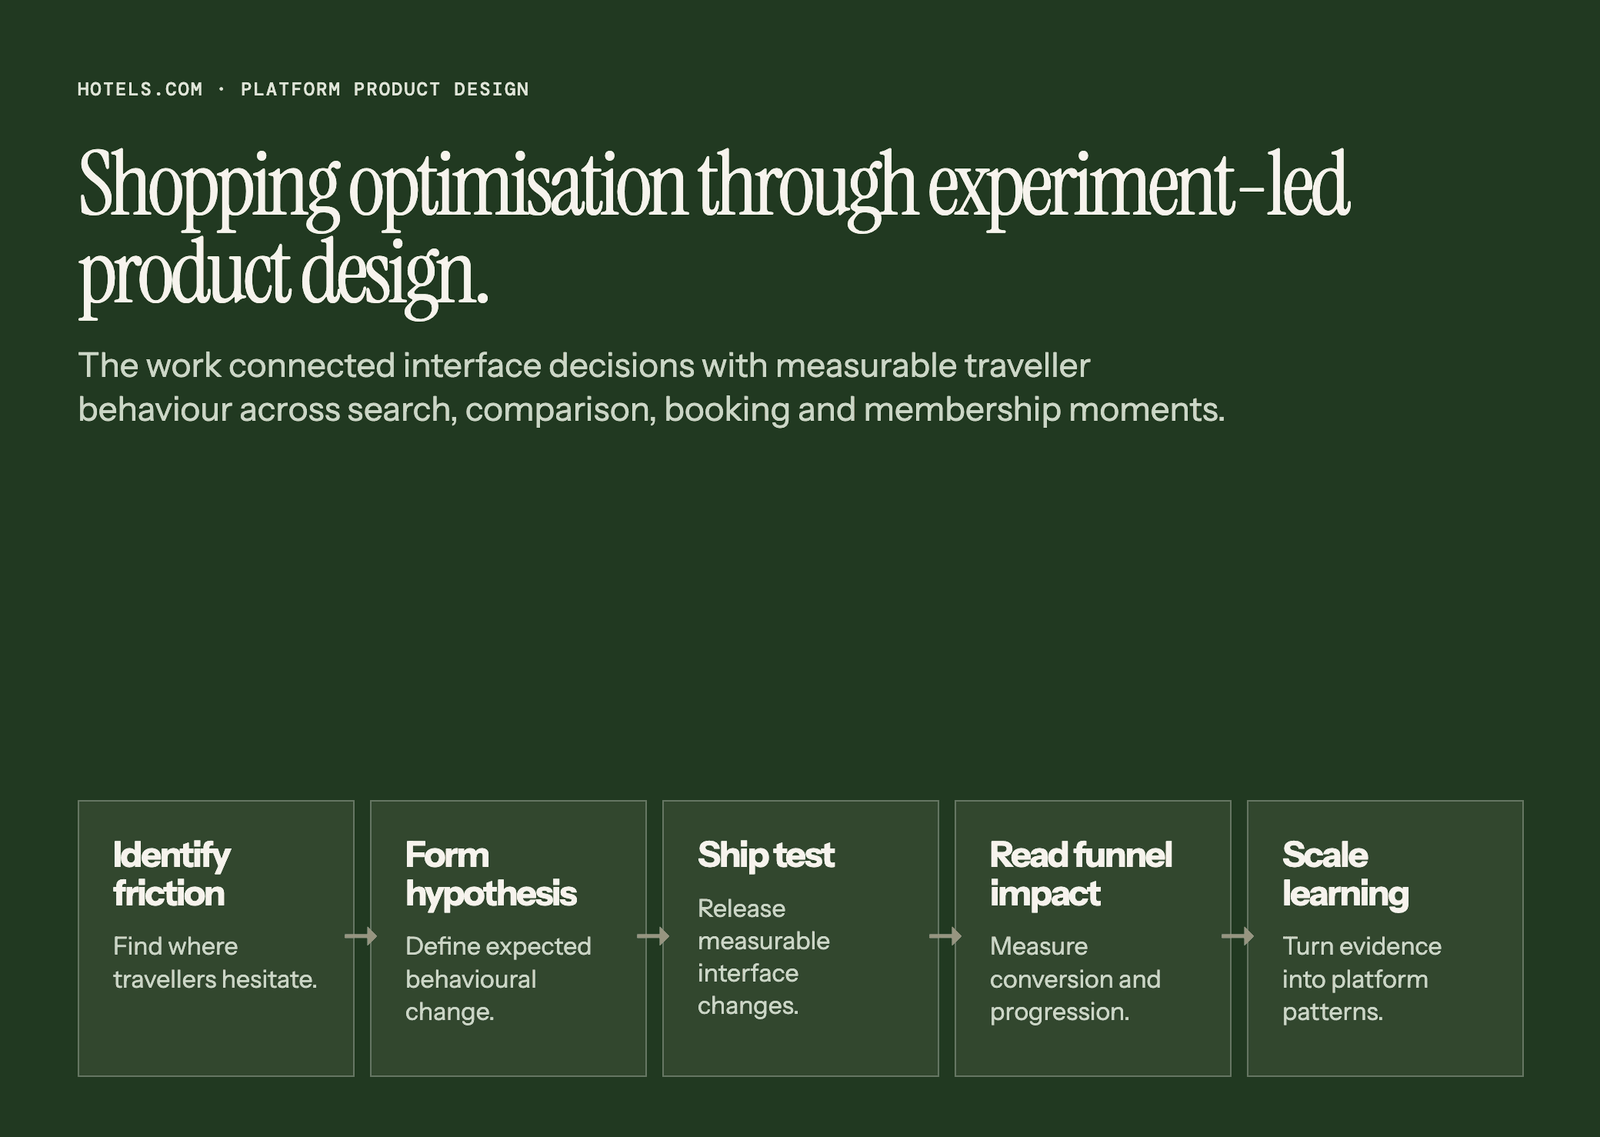Click the text 'Measure conversion and progression.'
Image resolution: width=1600 pixels, height=1137 pixels.
(1075, 979)
